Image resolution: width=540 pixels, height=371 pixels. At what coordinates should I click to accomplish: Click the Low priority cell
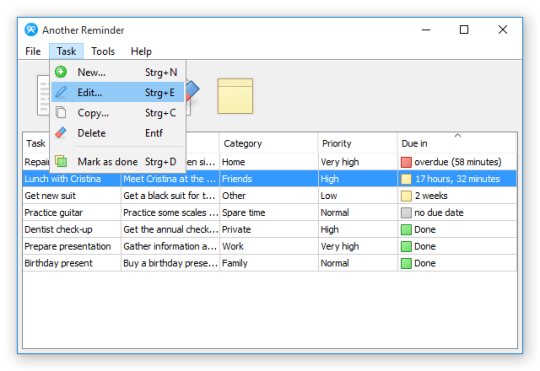[x=358, y=196]
